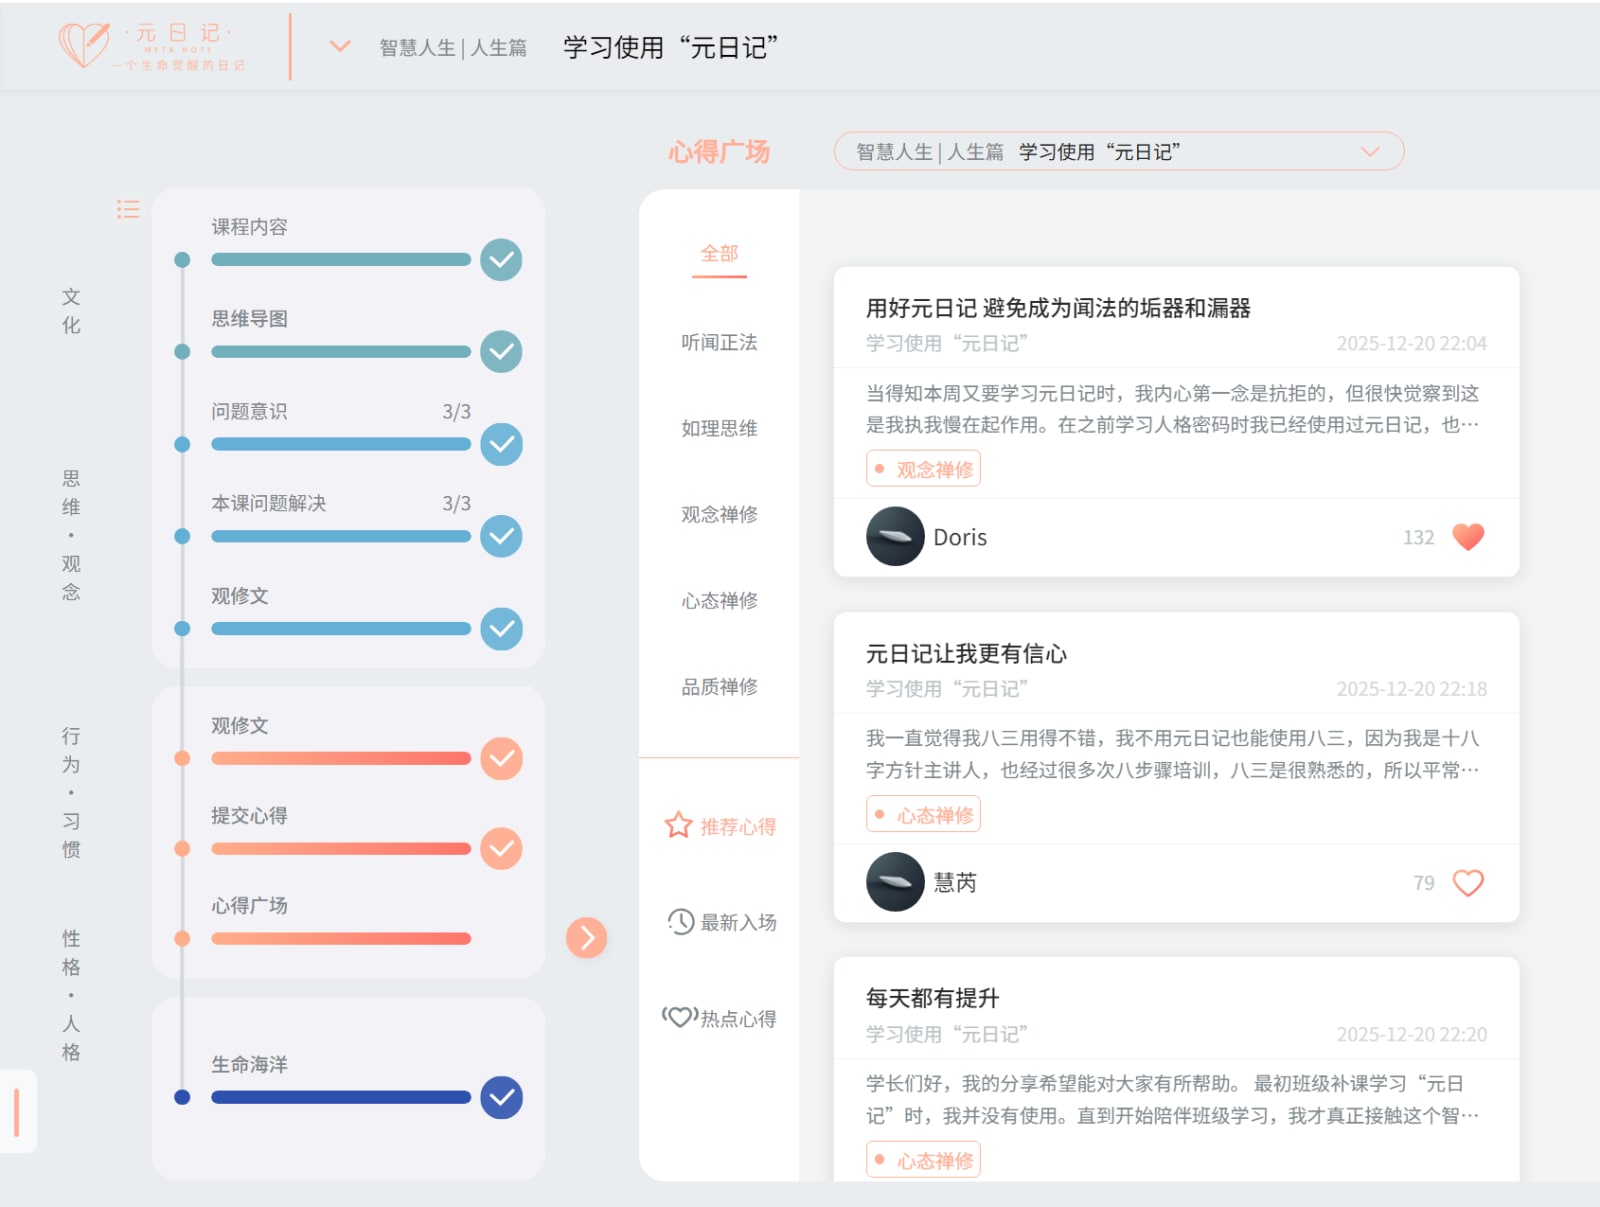Click the heart icon next to 热点心得
The width and height of the screenshot is (1600, 1207).
(x=680, y=1017)
